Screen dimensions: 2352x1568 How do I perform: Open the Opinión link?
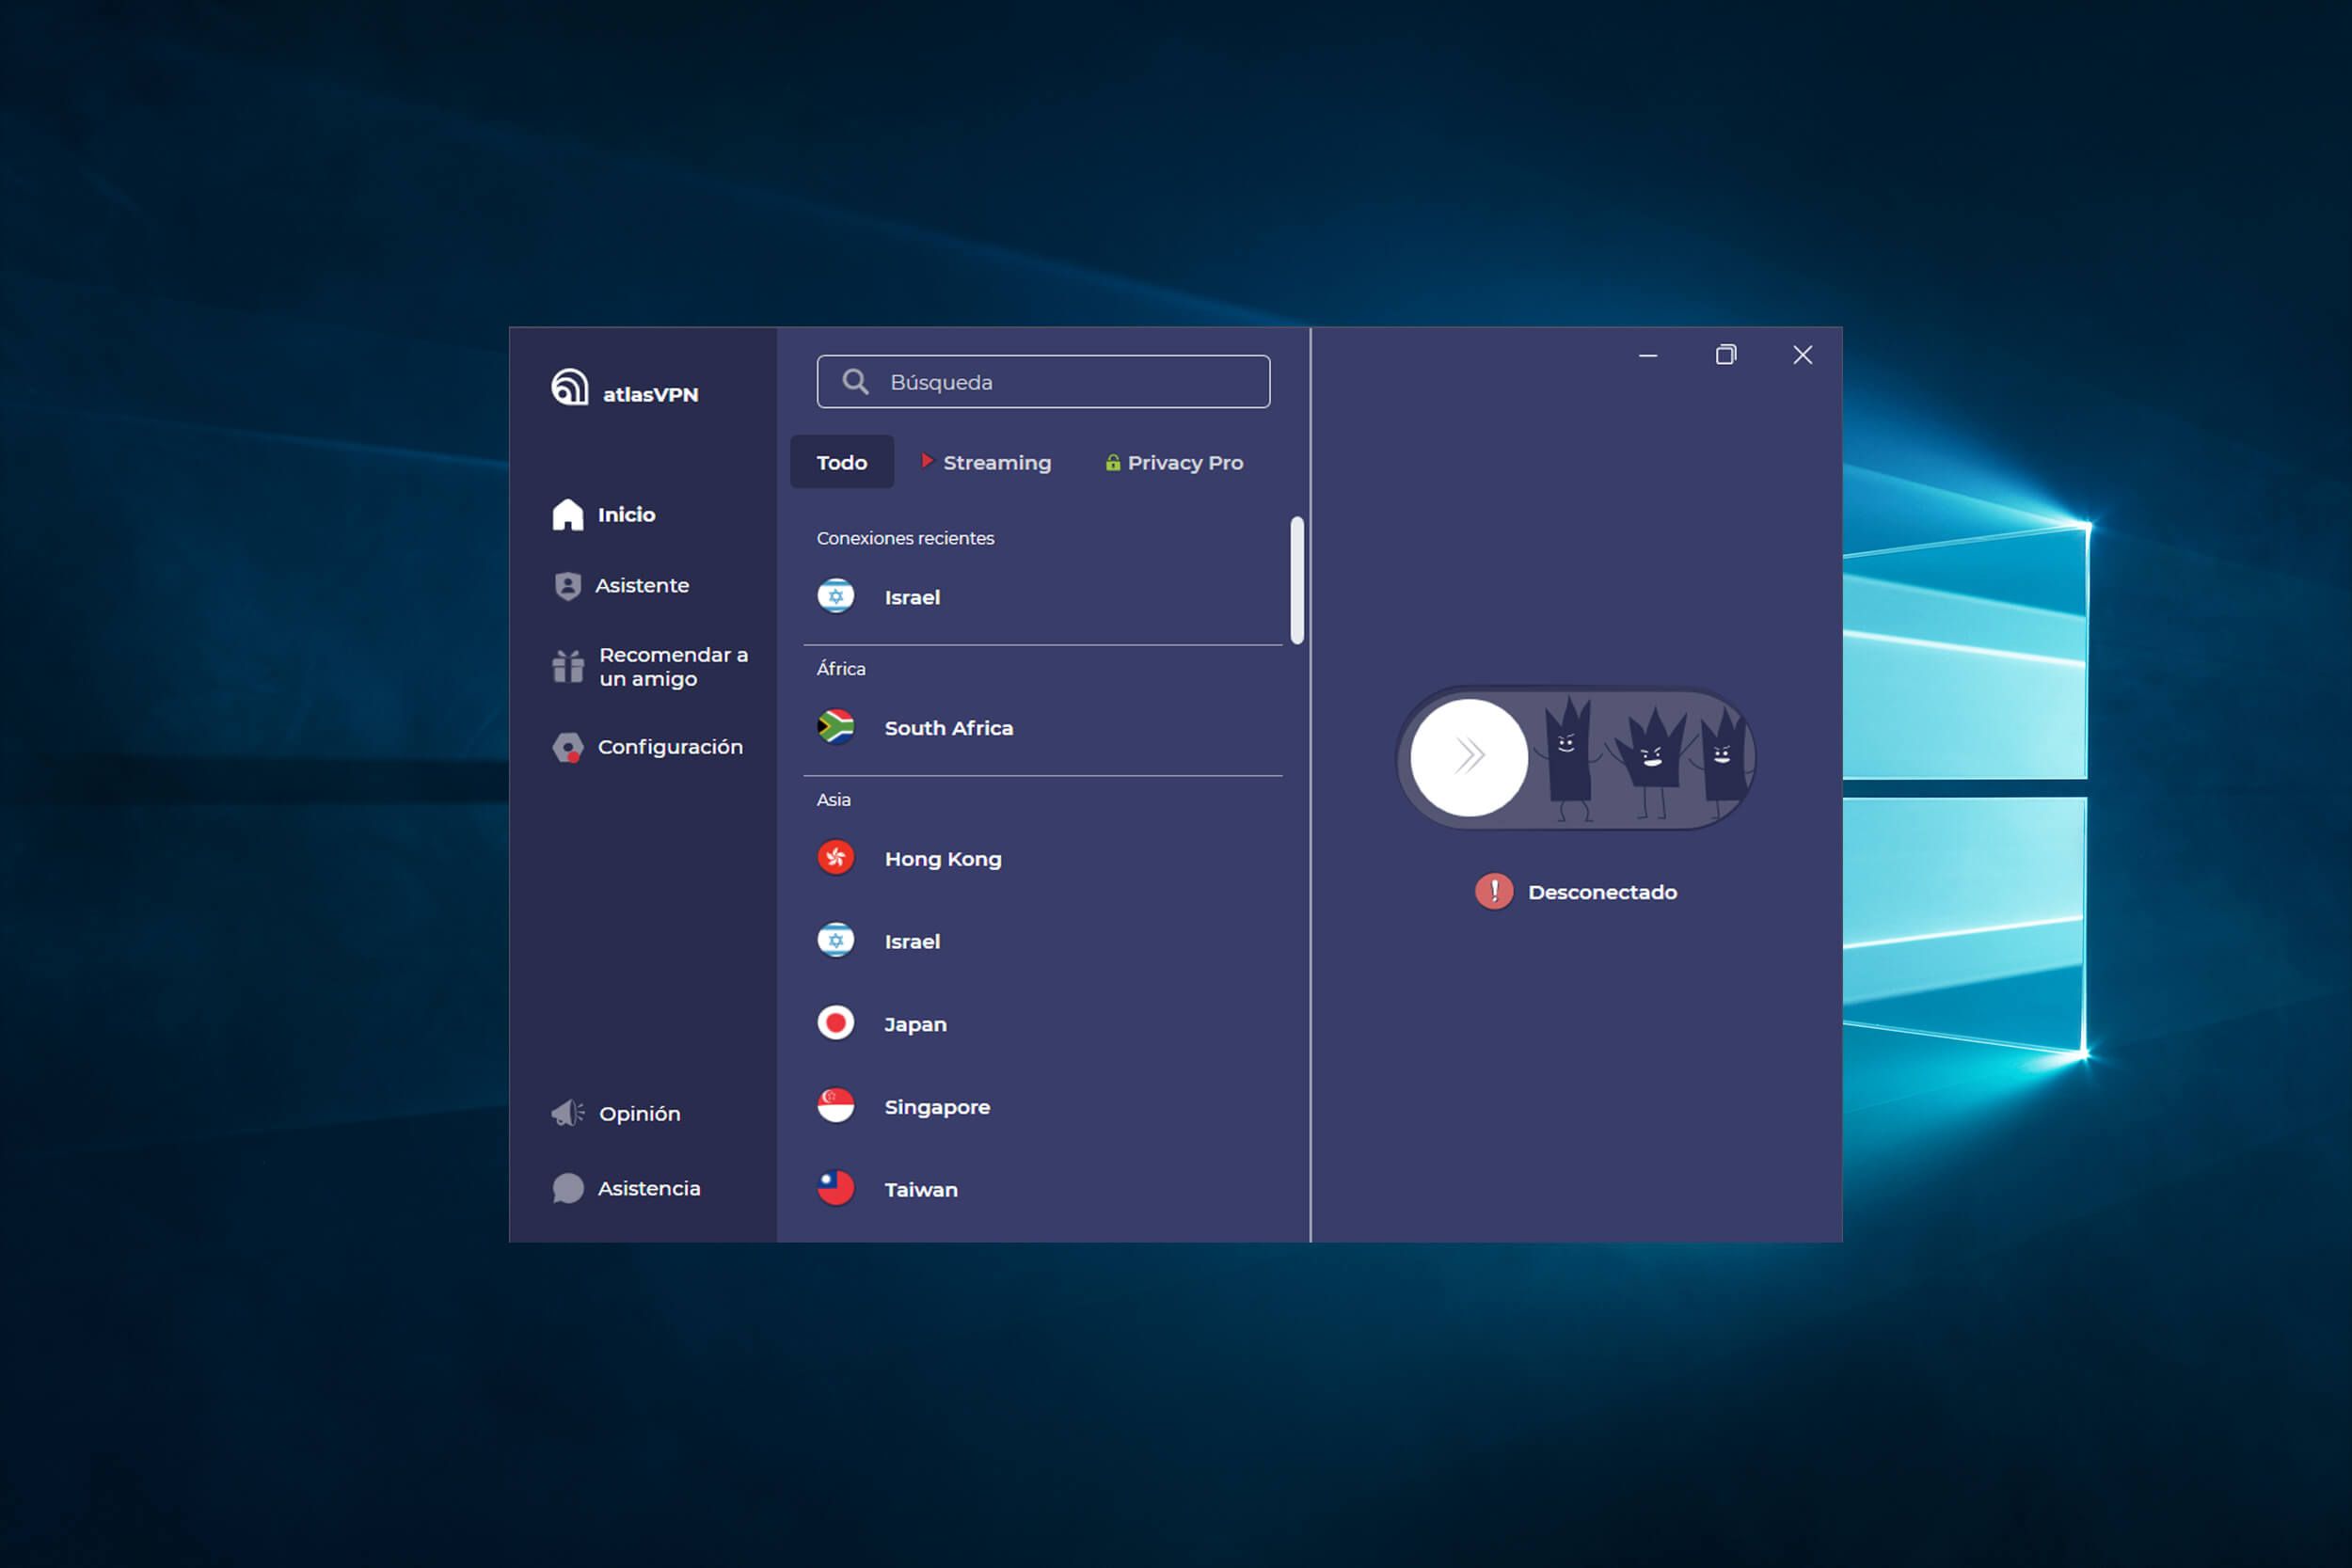[616, 1113]
